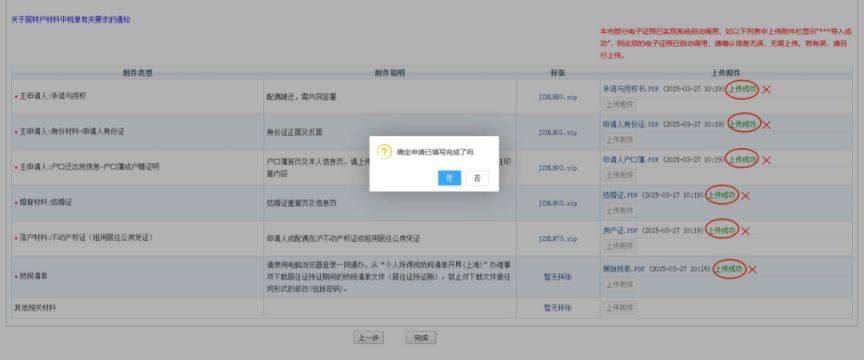Click the 附件说明 column header
Screen dimensions: 864x360
(390, 73)
